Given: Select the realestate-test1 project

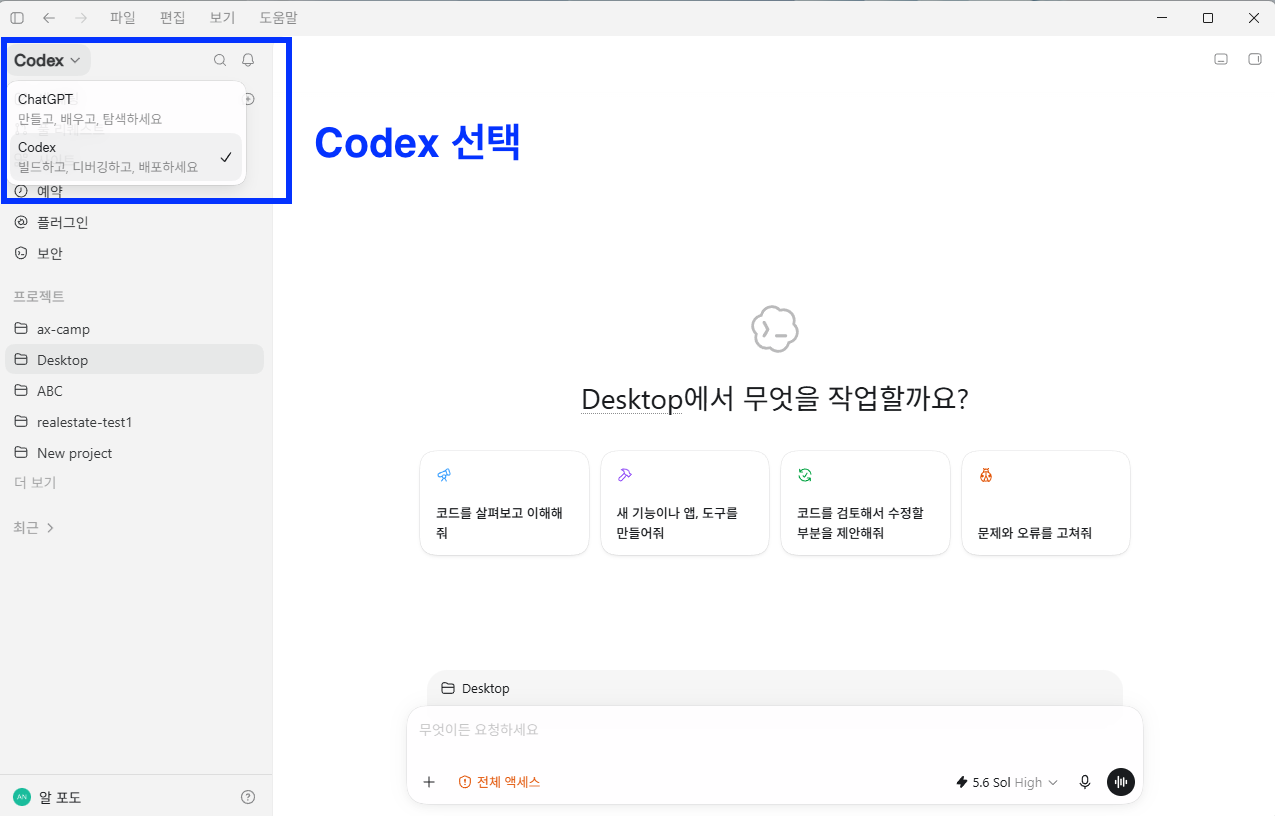Looking at the screenshot, I should (x=134, y=422).
